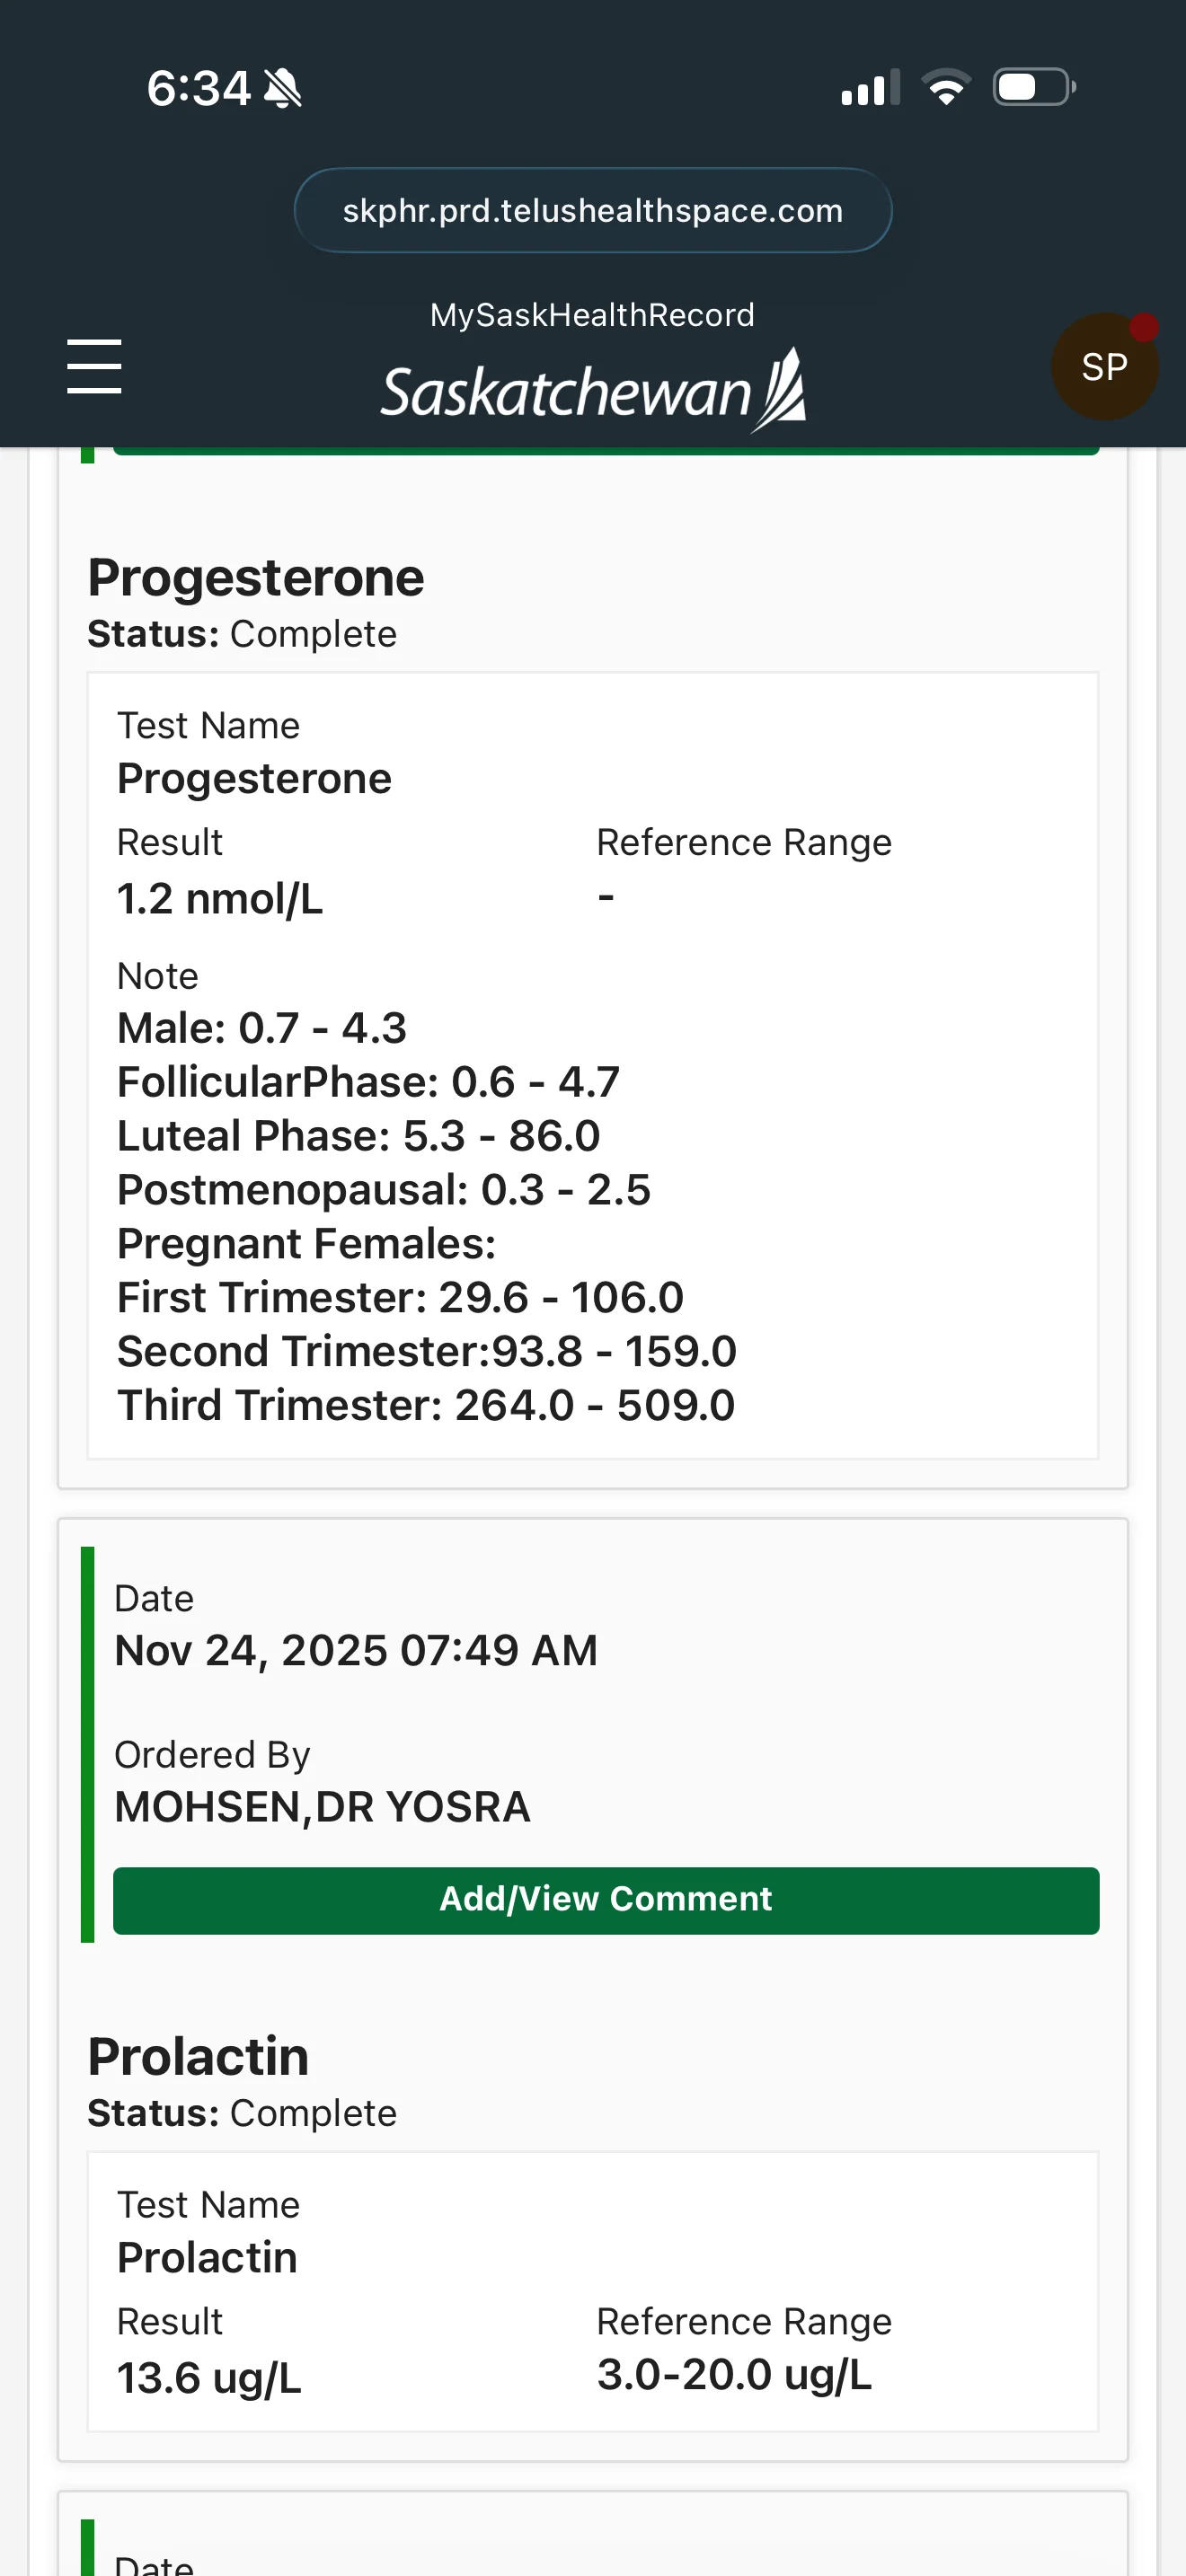Tap the 6:34 clock in status bar
This screenshot has height=2576, width=1186.
click(198, 88)
